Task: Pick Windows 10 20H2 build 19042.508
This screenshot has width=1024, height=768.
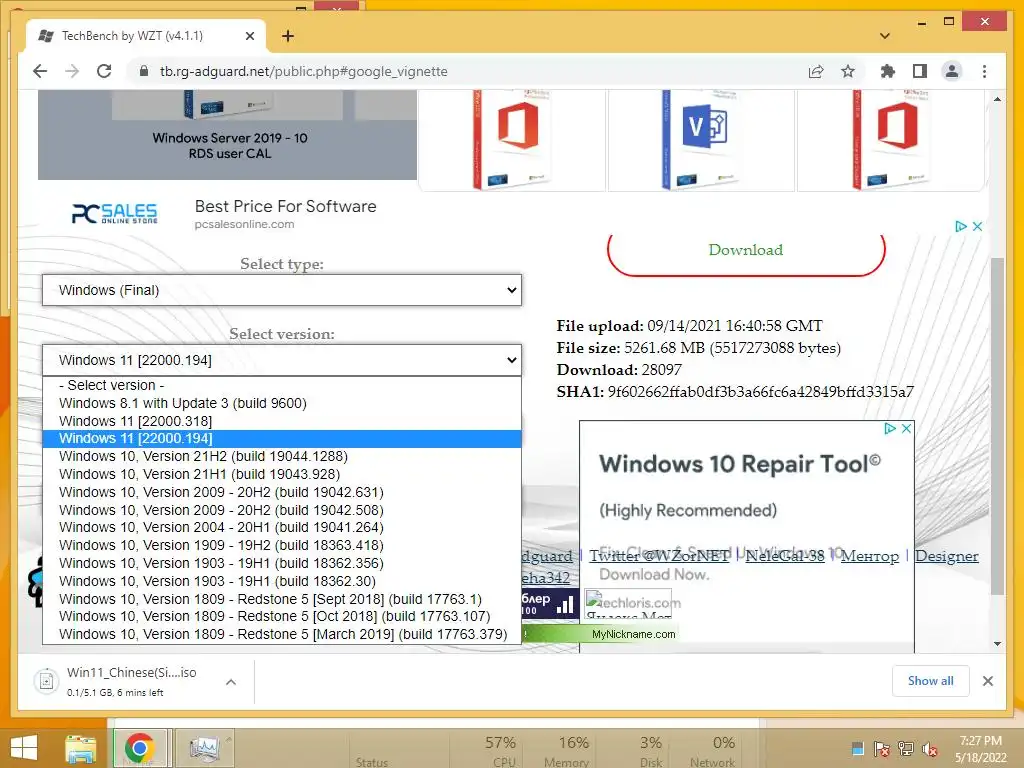Action: [x=282, y=510]
